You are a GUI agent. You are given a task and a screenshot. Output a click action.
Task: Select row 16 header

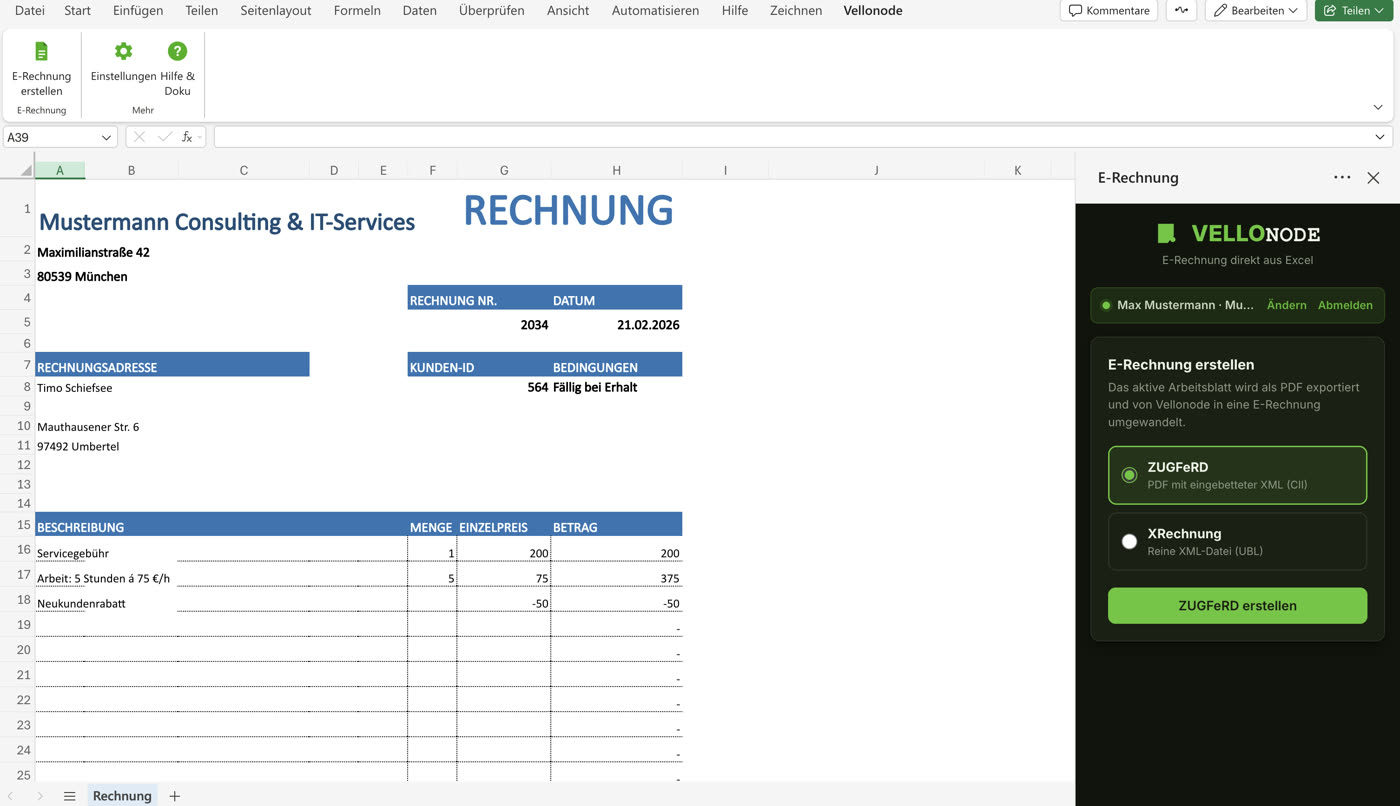[x=17, y=549]
